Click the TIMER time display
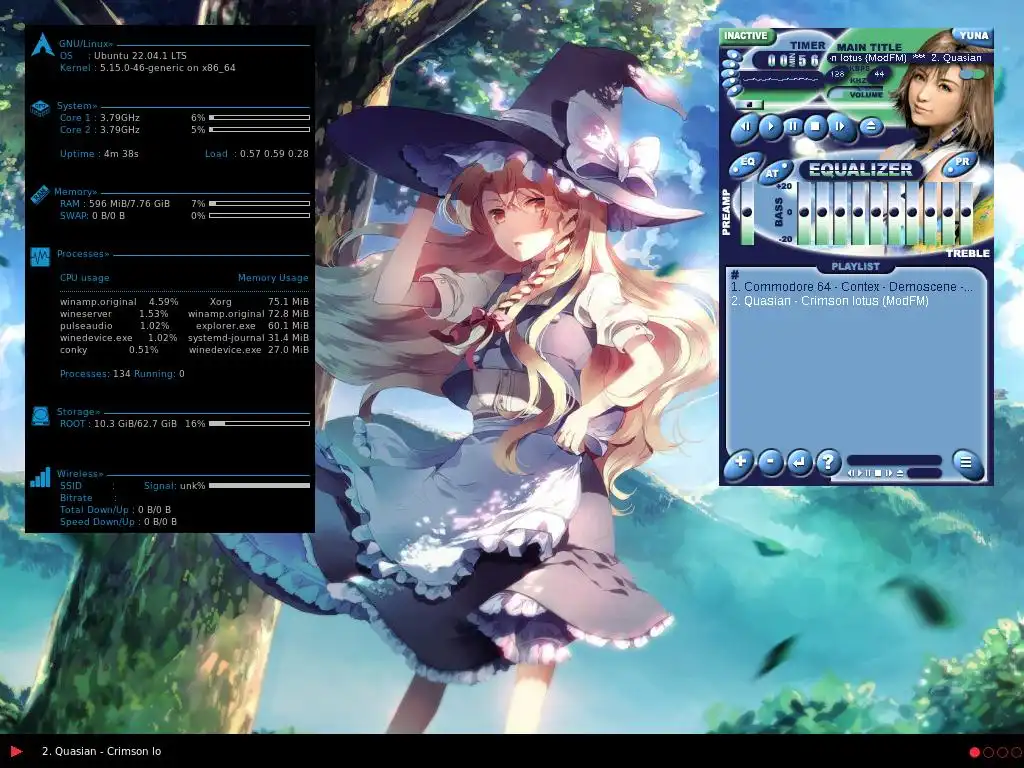 786,60
